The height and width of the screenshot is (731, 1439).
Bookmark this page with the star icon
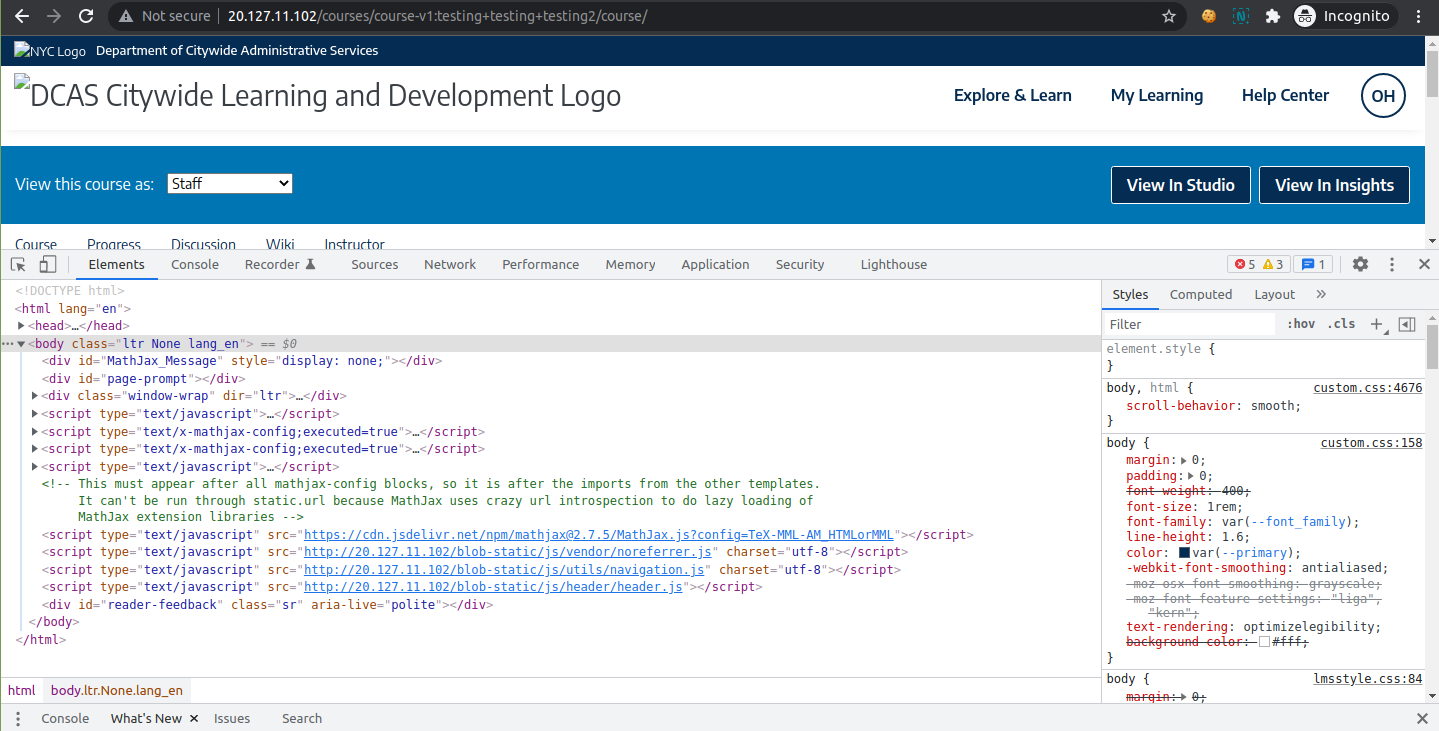(1168, 16)
